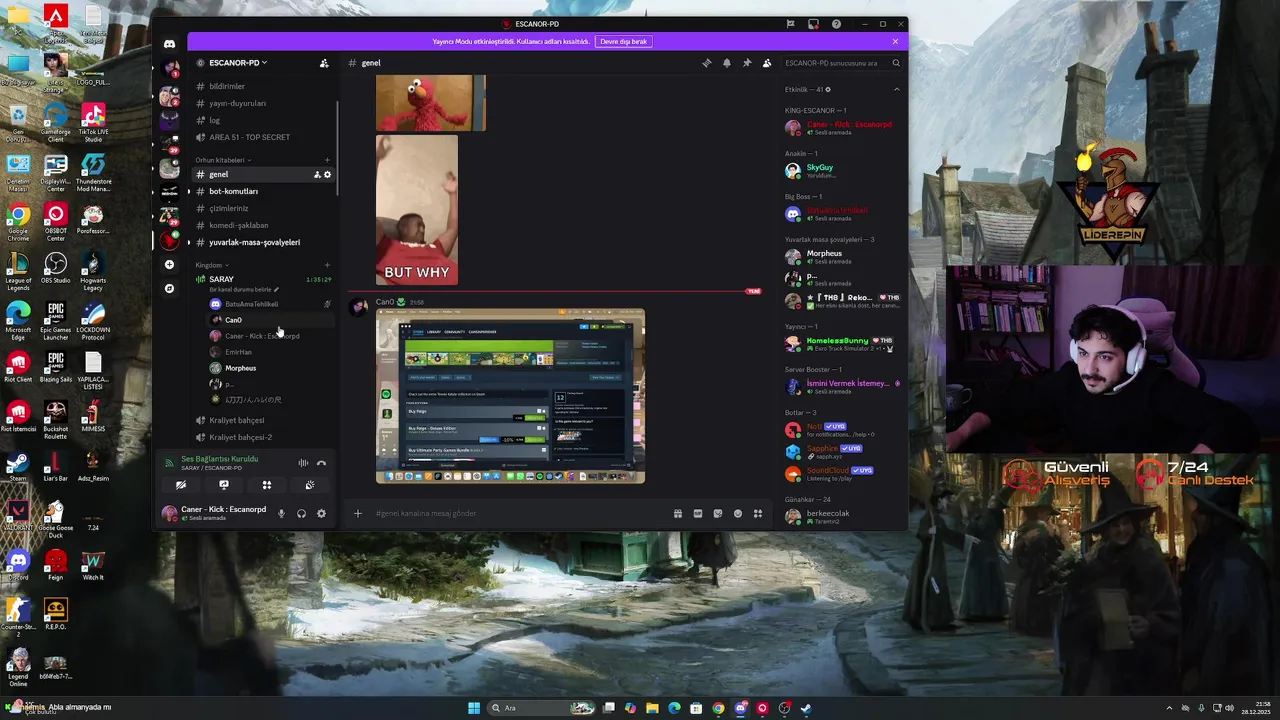Open sticker picker in message bar
This screenshot has height=720, width=1280.
point(718,514)
